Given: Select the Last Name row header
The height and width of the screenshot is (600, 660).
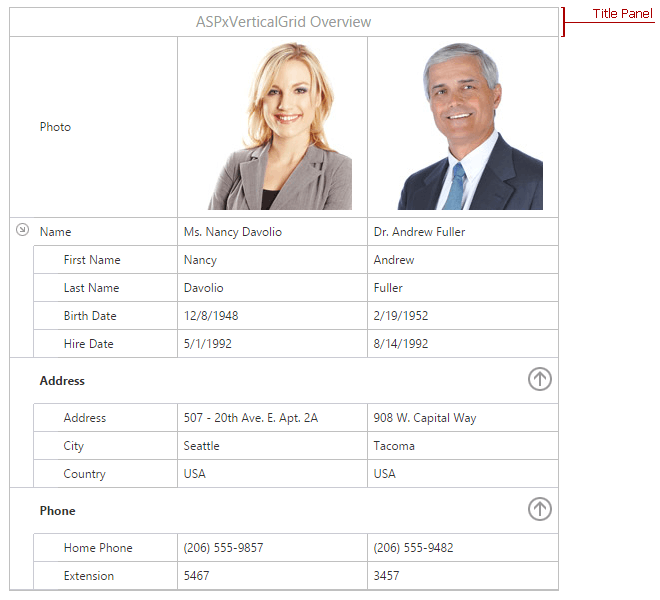Looking at the screenshot, I should tap(106, 288).
